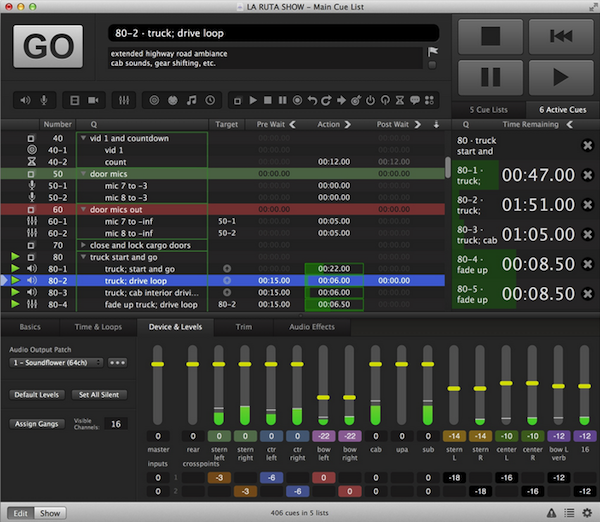Add a camera cue from toolbar
Image resolution: width=600 pixels, height=522 pixels.
pos(93,100)
